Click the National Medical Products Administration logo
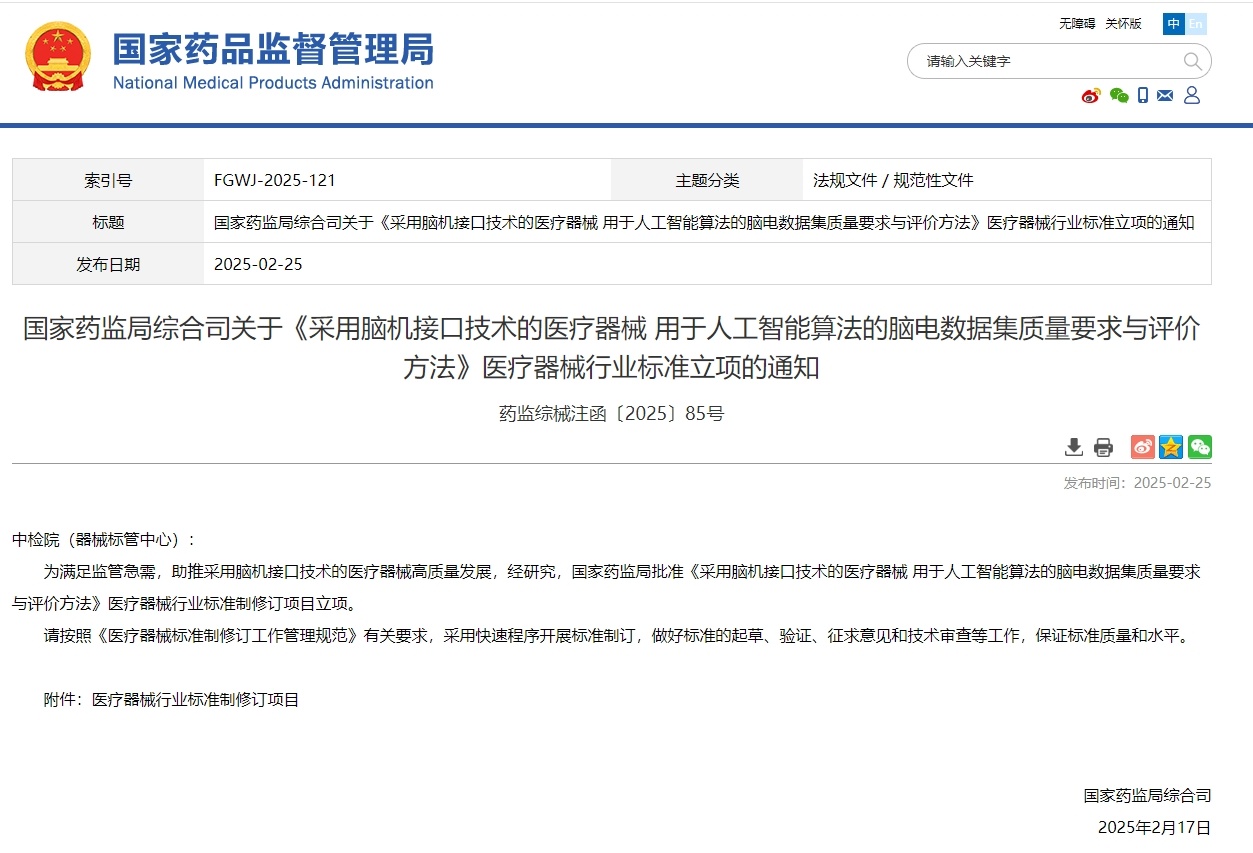Image resolution: width=1253 pixels, height=853 pixels. click(272, 60)
